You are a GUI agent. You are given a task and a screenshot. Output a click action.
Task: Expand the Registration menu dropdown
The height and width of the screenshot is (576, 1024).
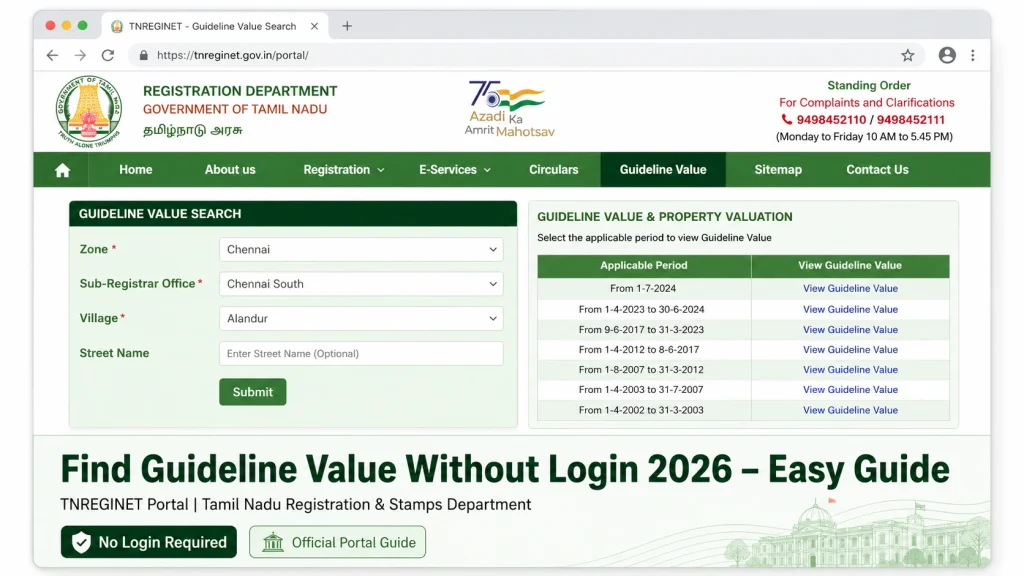click(344, 170)
